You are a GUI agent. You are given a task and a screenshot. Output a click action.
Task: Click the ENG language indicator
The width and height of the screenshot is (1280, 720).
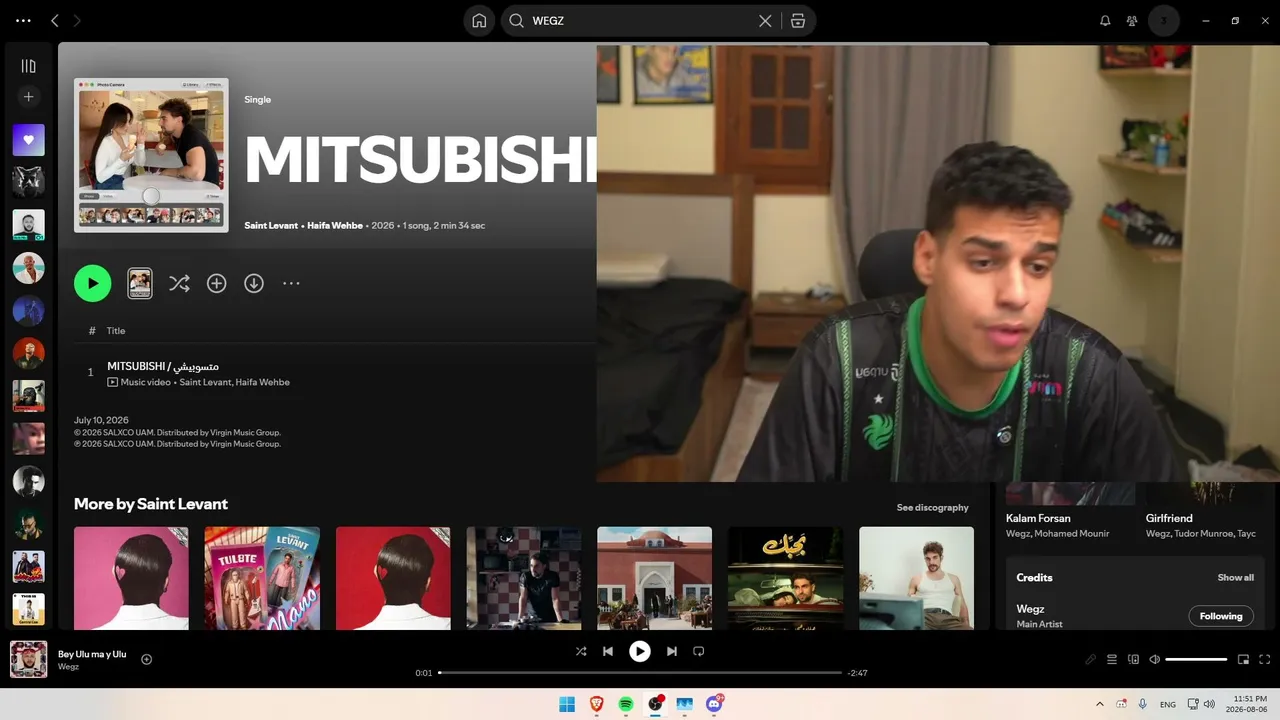[1168, 704]
